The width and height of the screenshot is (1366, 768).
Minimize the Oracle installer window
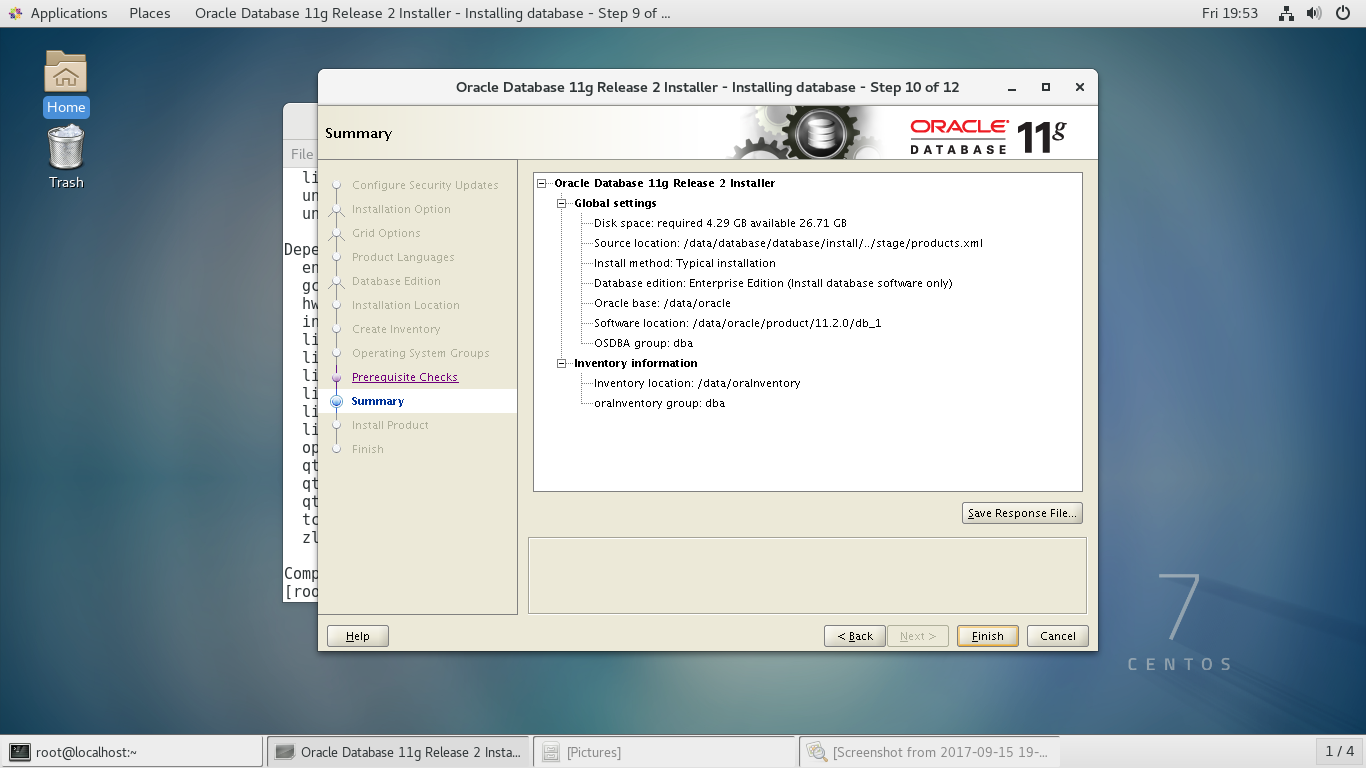[x=1013, y=87]
